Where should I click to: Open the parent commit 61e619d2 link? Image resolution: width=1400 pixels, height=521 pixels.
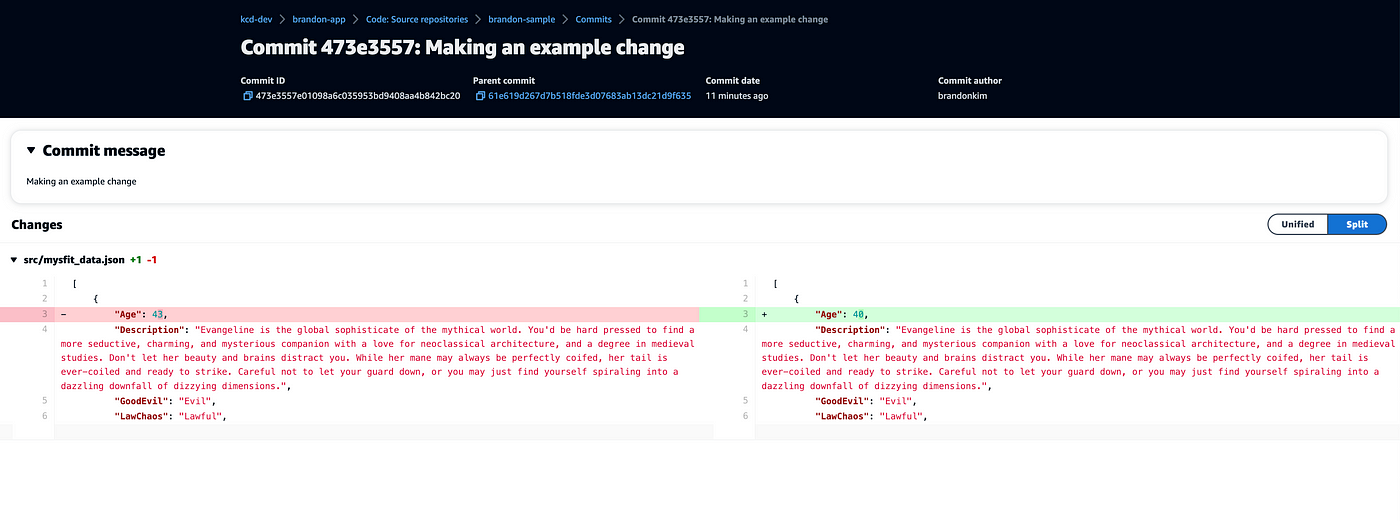(x=589, y=96)
